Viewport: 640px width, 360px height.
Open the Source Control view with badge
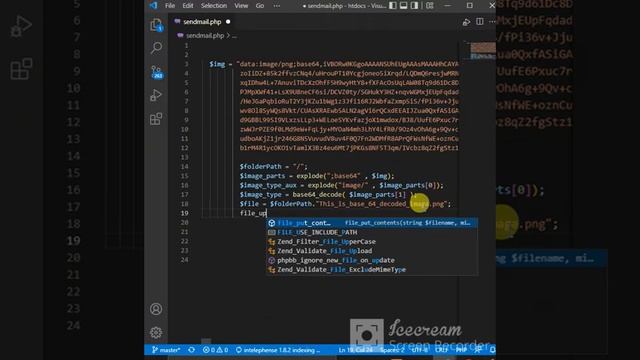(156, 72)
